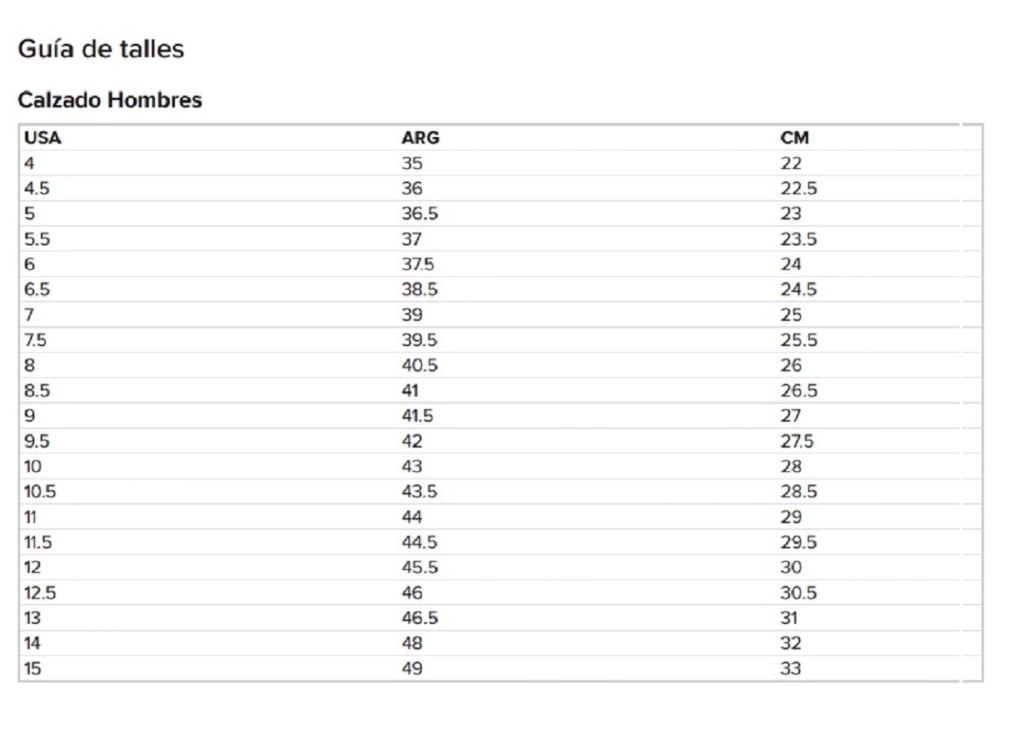Click the CM column header
Viewport: 1024px width, 741px height.
coord(795,138)
